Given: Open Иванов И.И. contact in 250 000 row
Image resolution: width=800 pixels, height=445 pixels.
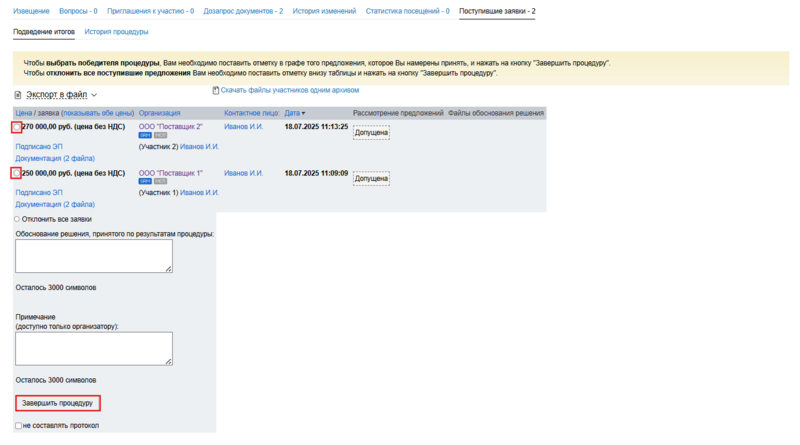Looking at the screenshot, I should (x=243, y=173).
